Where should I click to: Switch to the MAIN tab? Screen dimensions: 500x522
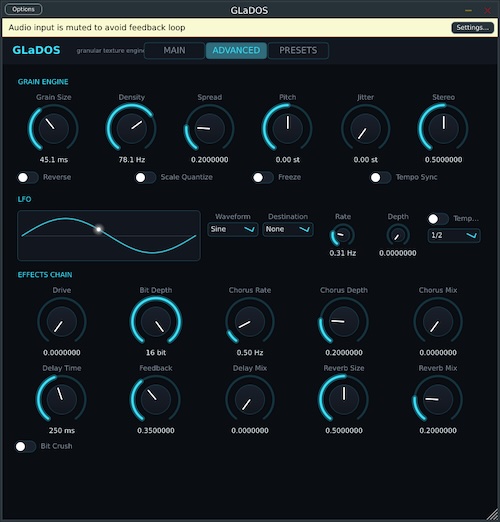tap(174, 50)
